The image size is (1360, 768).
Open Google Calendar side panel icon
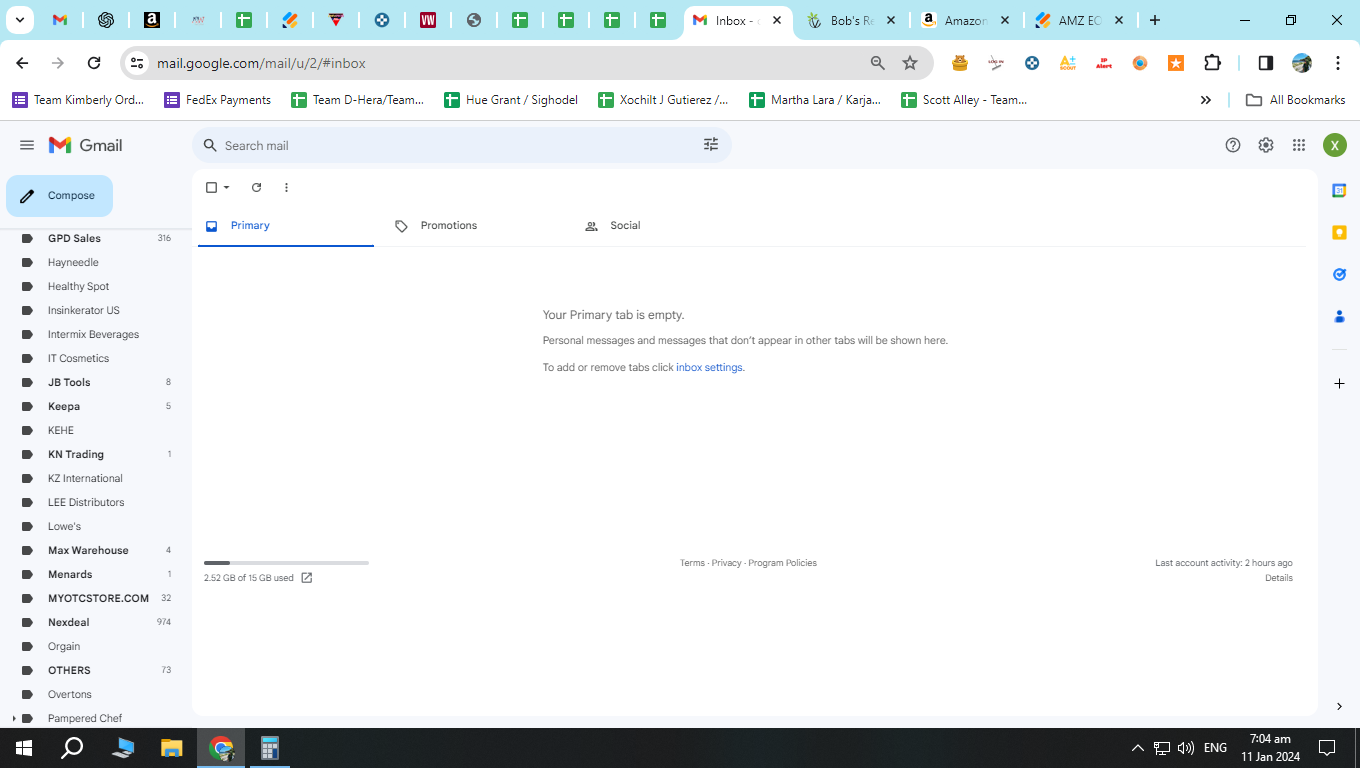click(1339, 190)
